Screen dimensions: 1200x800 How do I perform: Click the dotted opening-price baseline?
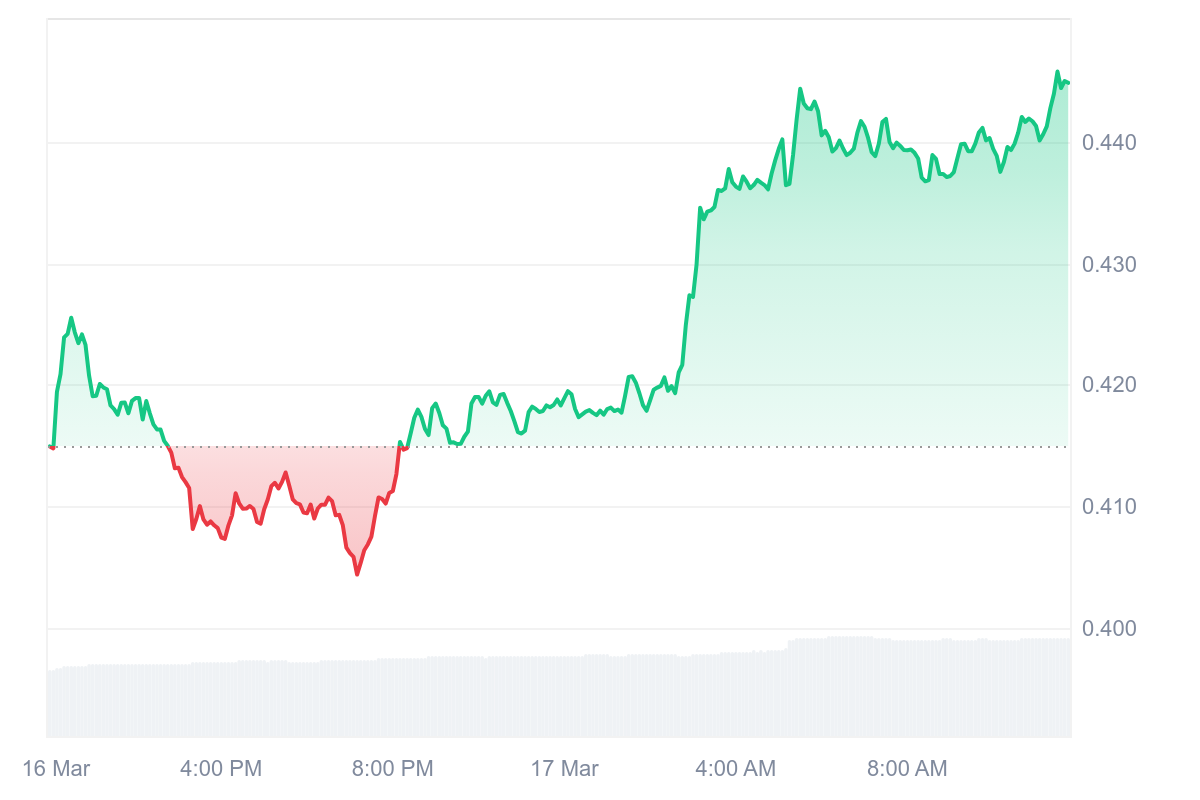click(x=558, y=447)
